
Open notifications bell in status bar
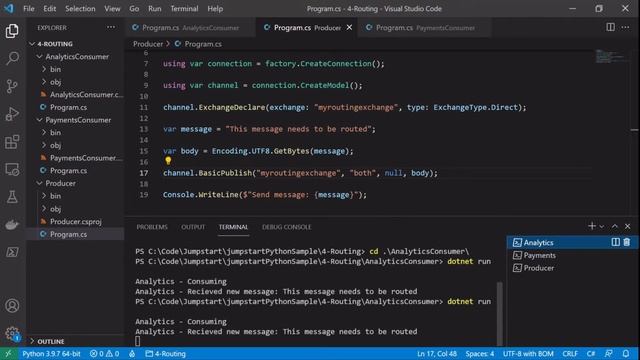click(626, 353)
